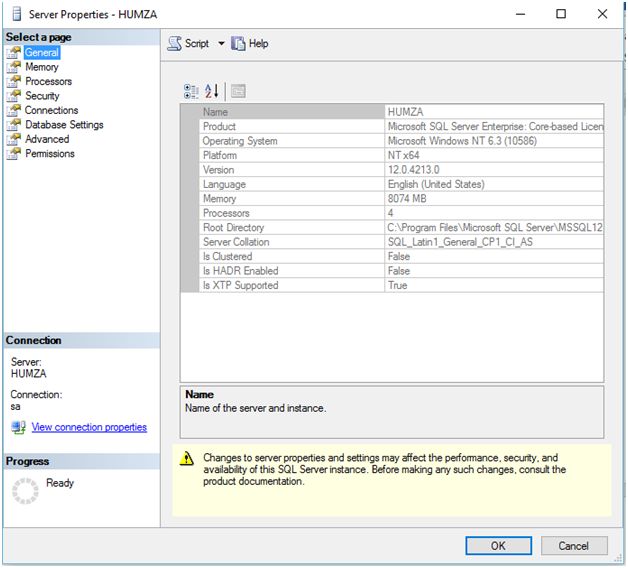
Task: Click the NT x64 platform value
Action: 494,155
